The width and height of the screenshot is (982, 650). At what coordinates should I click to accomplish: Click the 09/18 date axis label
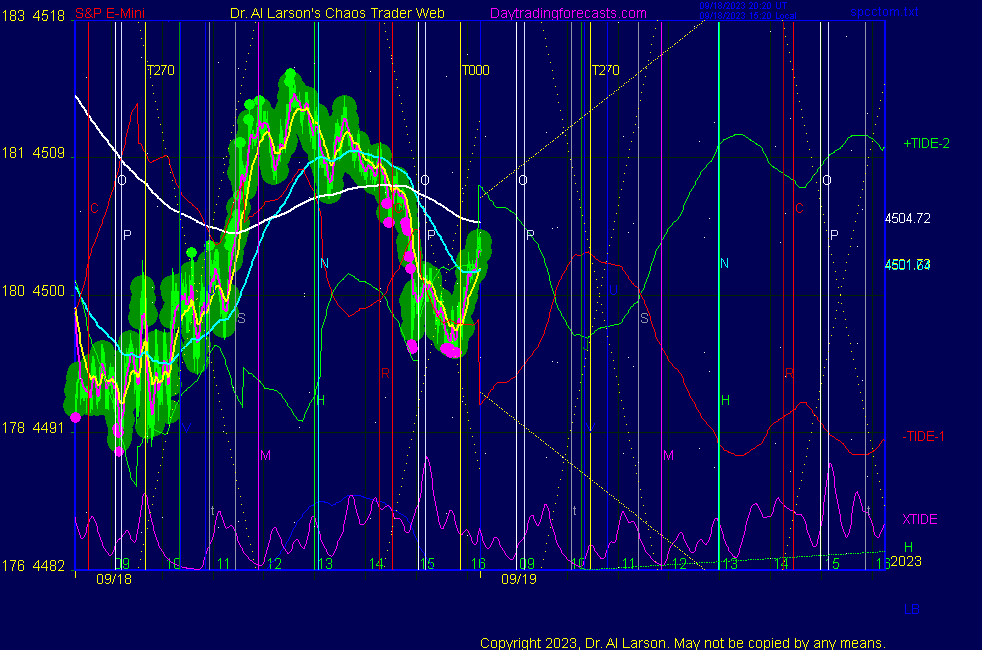click(114, 579)
